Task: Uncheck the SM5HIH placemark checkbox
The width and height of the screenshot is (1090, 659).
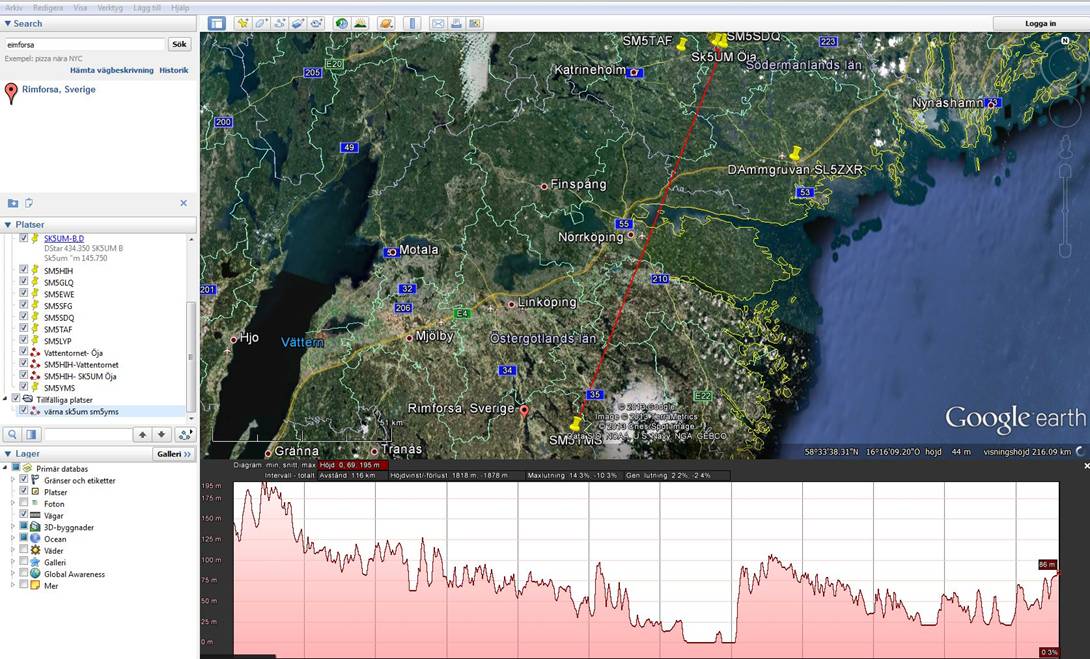Action: coord(24,270)
